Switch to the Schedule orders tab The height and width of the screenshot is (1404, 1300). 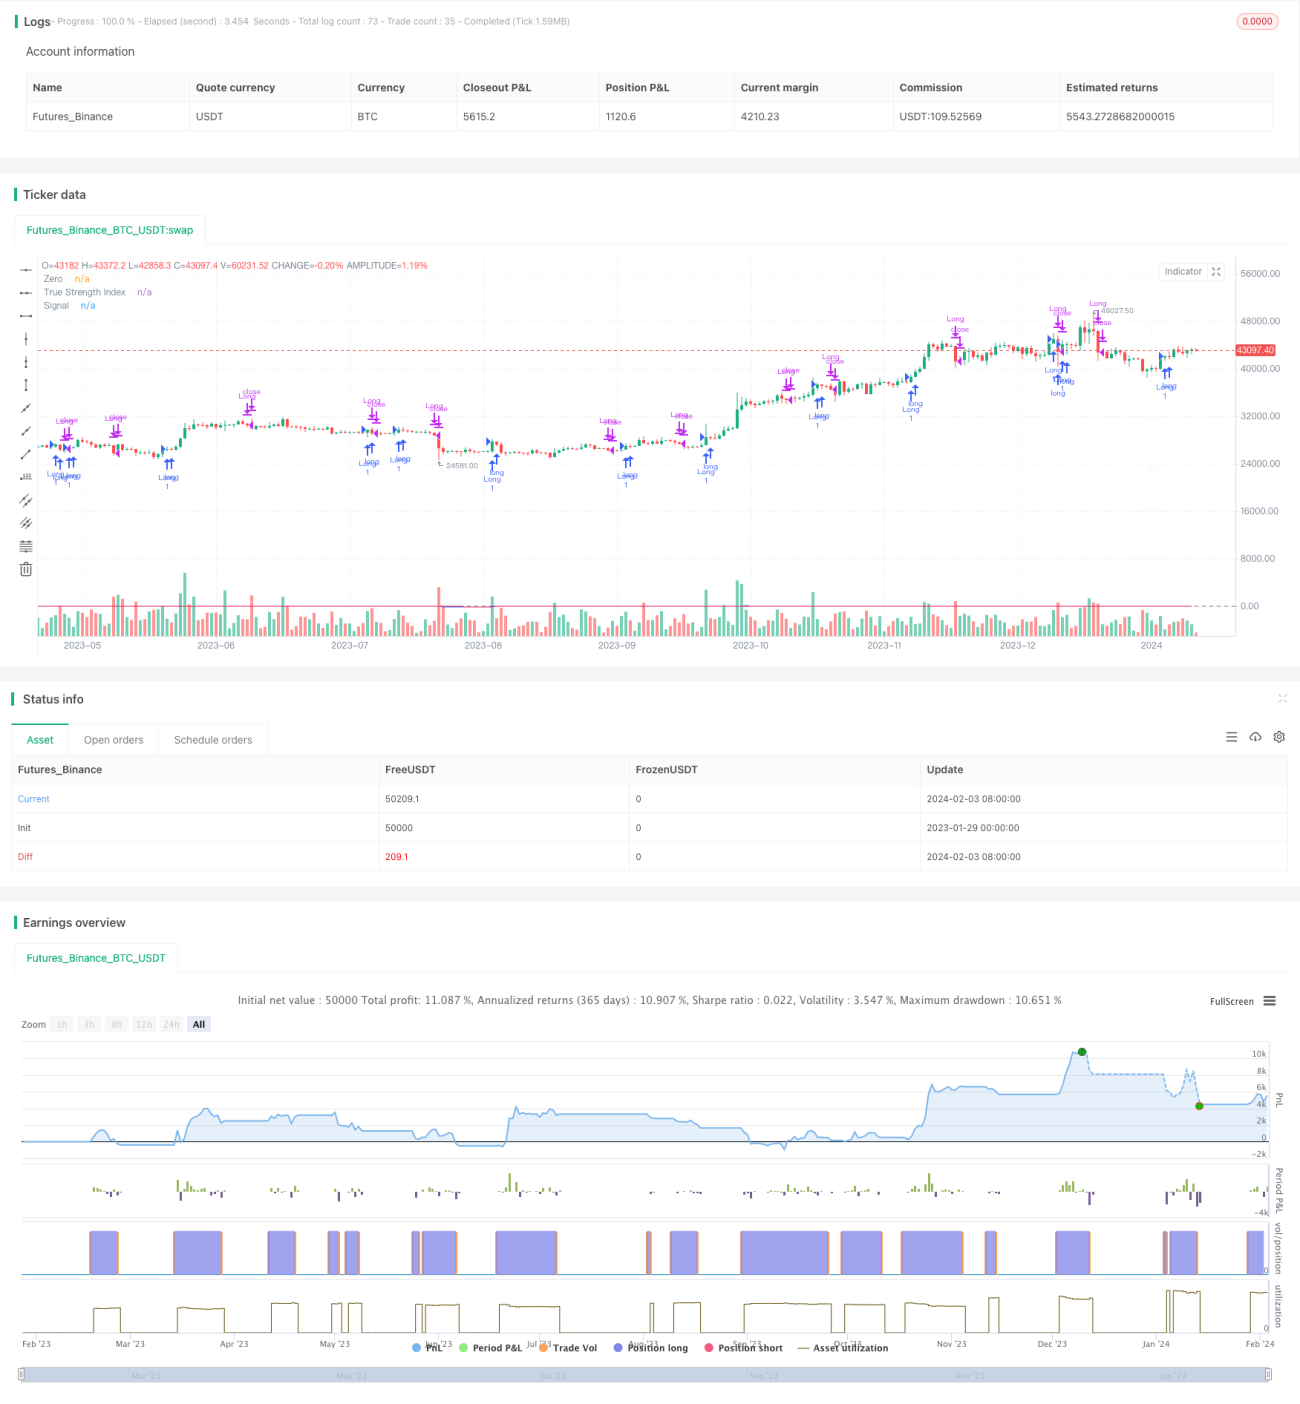[213, 740]
